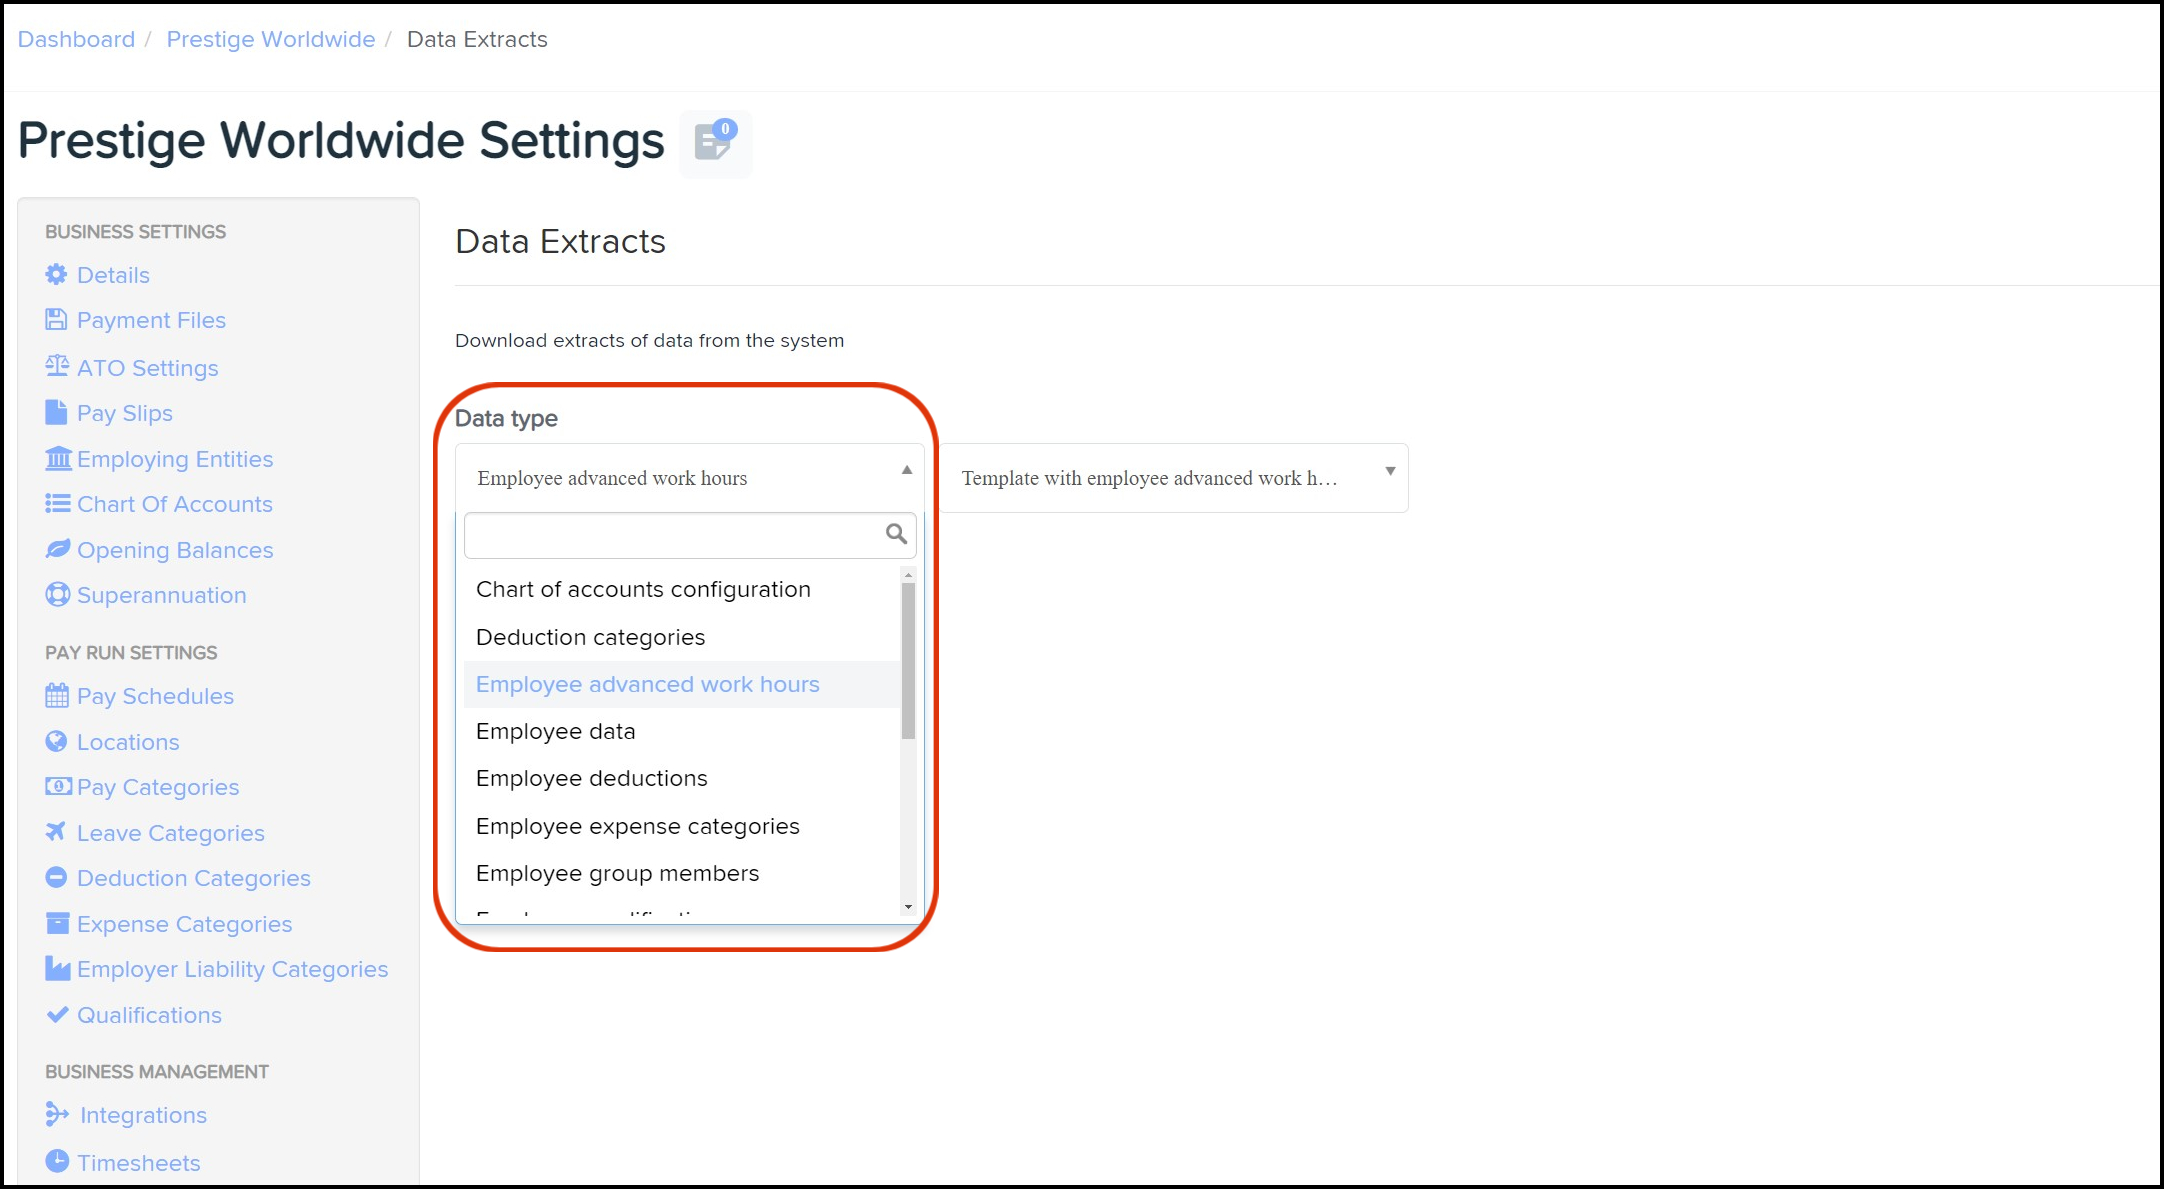
Task: Collapse the Data type dropdown
Action: coord(906,470)
